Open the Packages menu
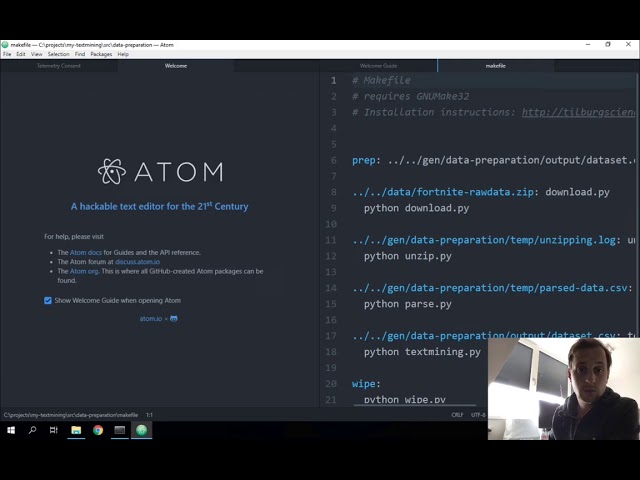The height and width of the screenshot is (480, 640). click(x=101, y=54)
